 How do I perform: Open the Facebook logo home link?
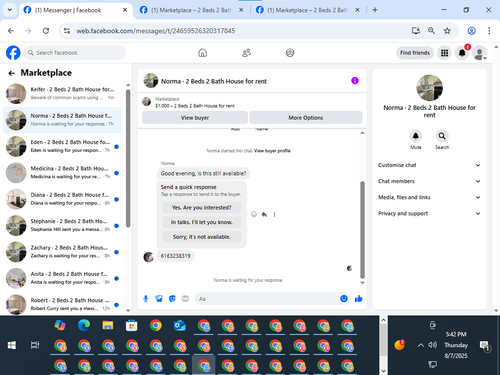tap(13, 53)
